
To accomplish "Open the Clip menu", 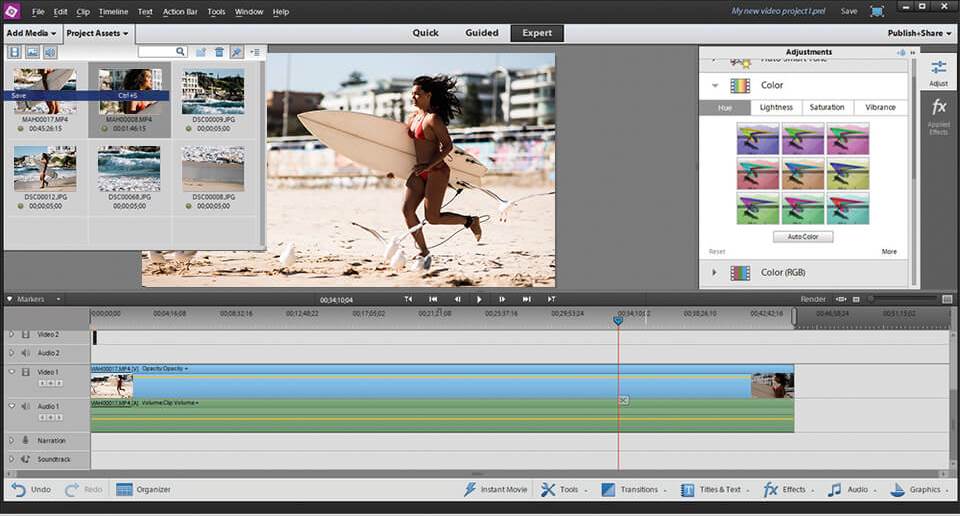I will tap(83, 12).
